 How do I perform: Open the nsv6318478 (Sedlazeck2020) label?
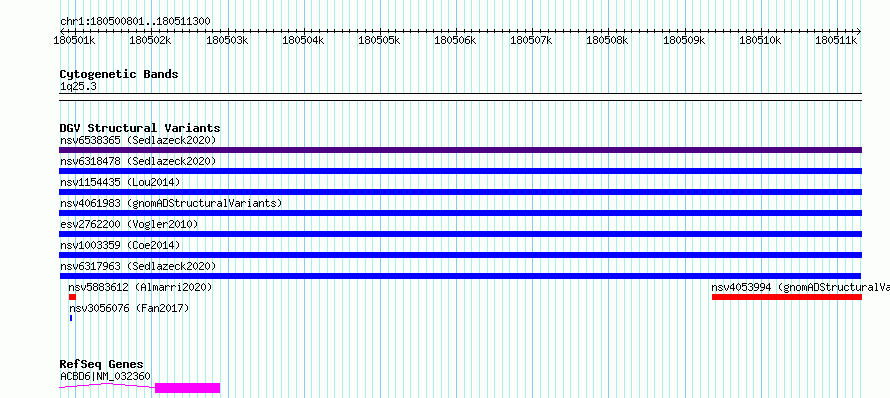pyautogui.click(x=138, y=161)
